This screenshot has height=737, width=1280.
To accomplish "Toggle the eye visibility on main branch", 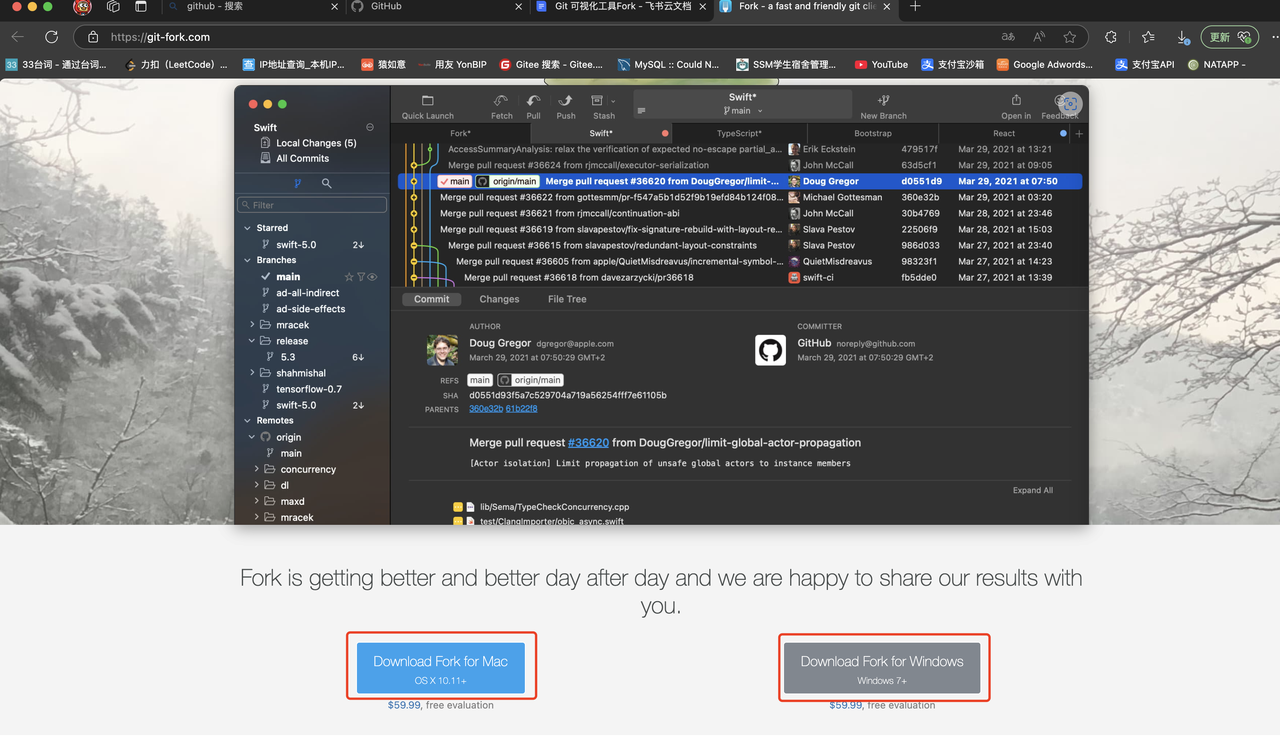I will click(372, 277).
